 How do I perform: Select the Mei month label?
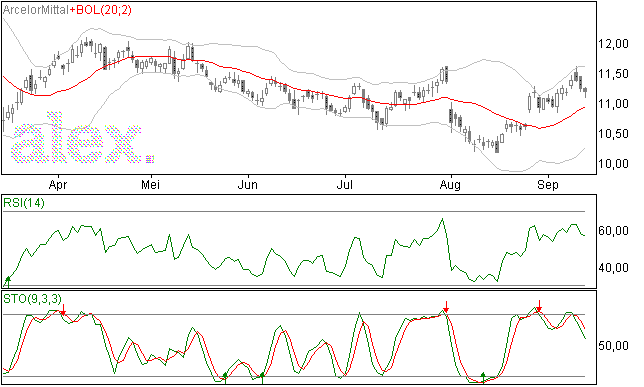(x=150, y=185)
